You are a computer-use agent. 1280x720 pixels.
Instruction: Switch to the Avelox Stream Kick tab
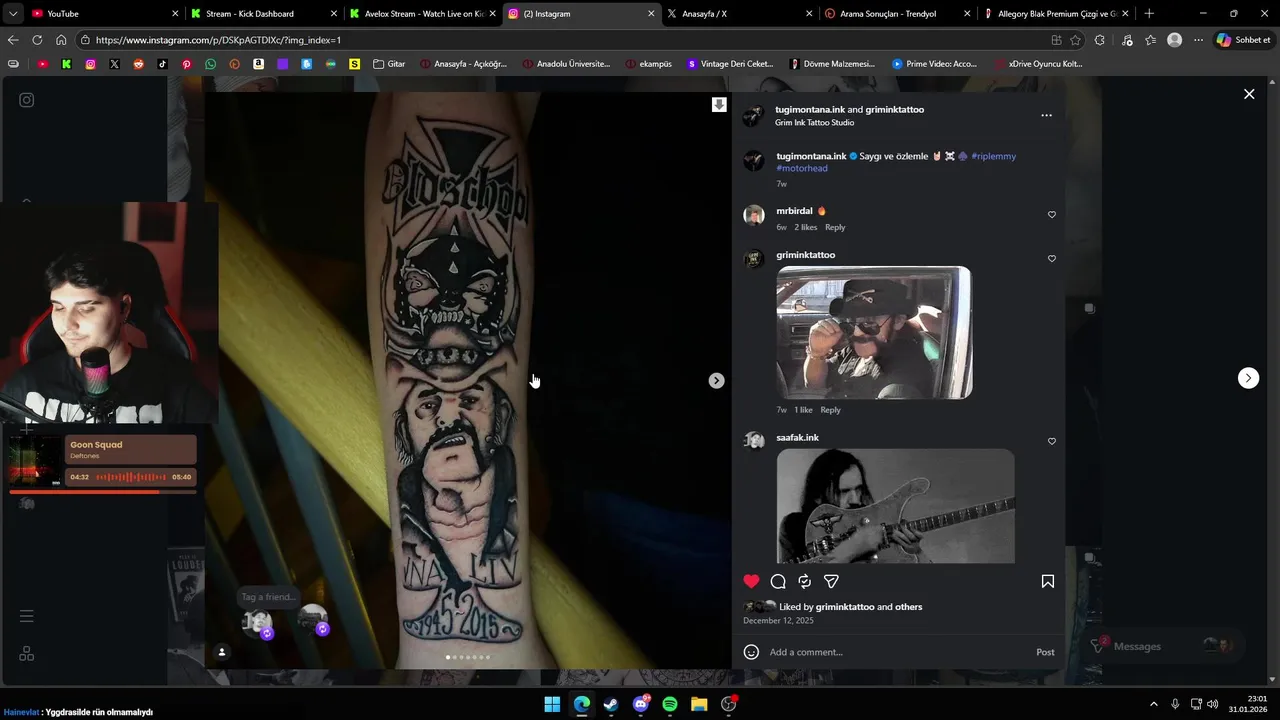[422, 14]
